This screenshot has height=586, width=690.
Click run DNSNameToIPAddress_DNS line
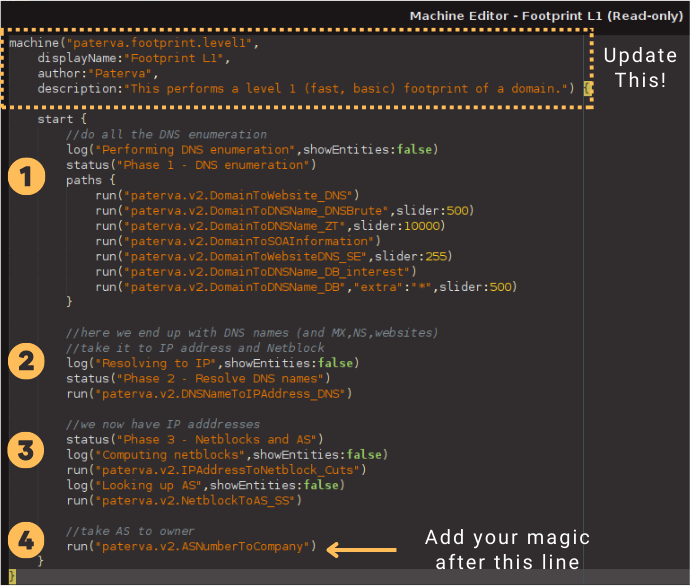(209, 394)
